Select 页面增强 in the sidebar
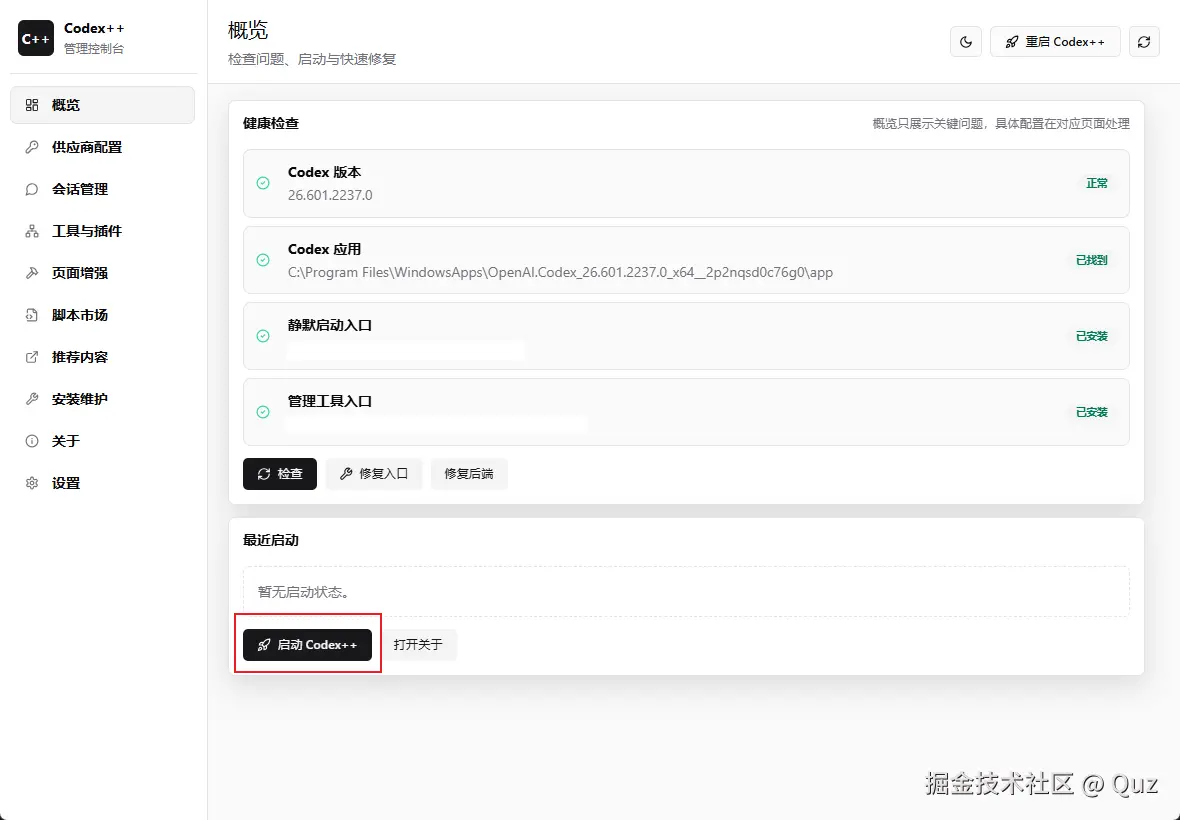1180x820 pixels. tap(102, 273)
